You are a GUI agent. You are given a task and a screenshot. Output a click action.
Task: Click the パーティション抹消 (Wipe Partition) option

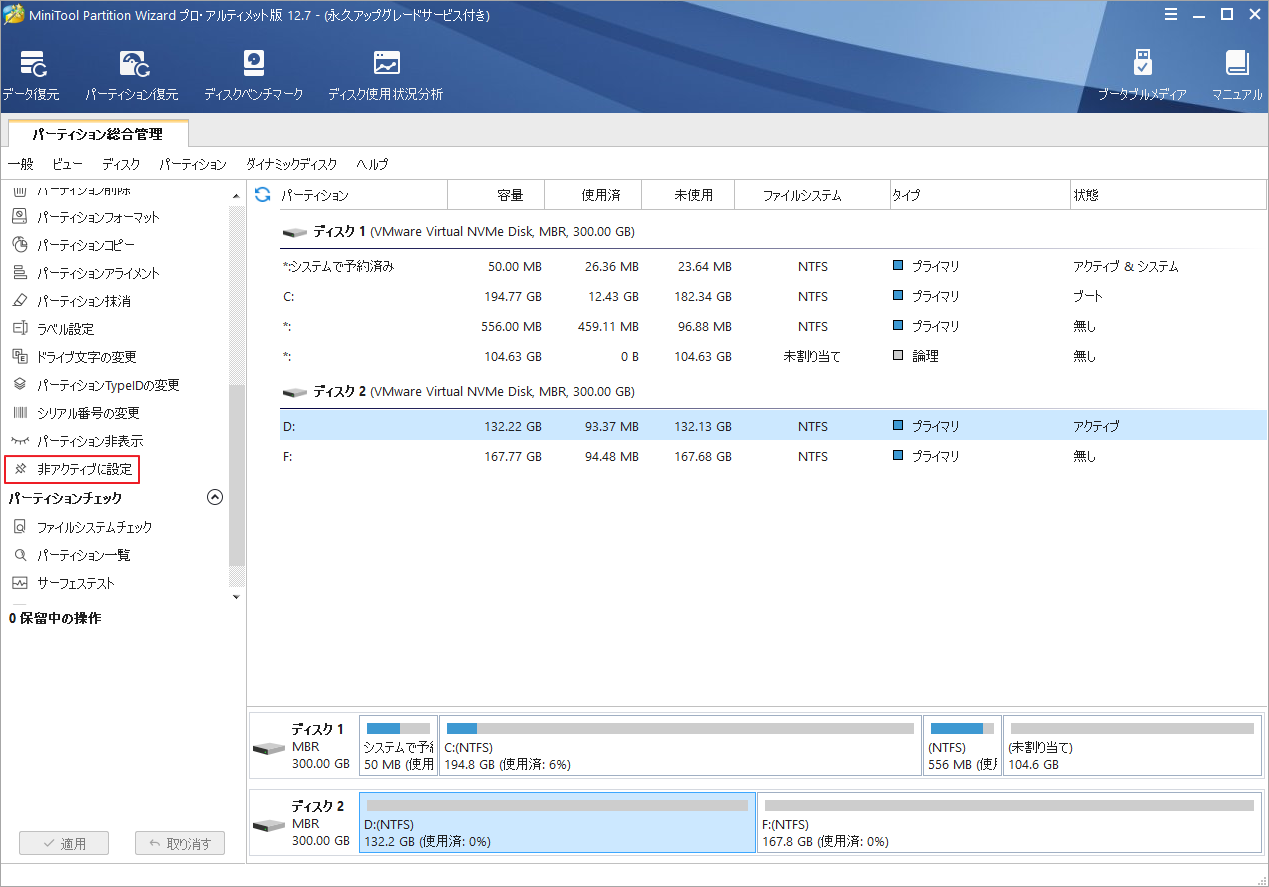pyautogui.click(x=83, y=301)
